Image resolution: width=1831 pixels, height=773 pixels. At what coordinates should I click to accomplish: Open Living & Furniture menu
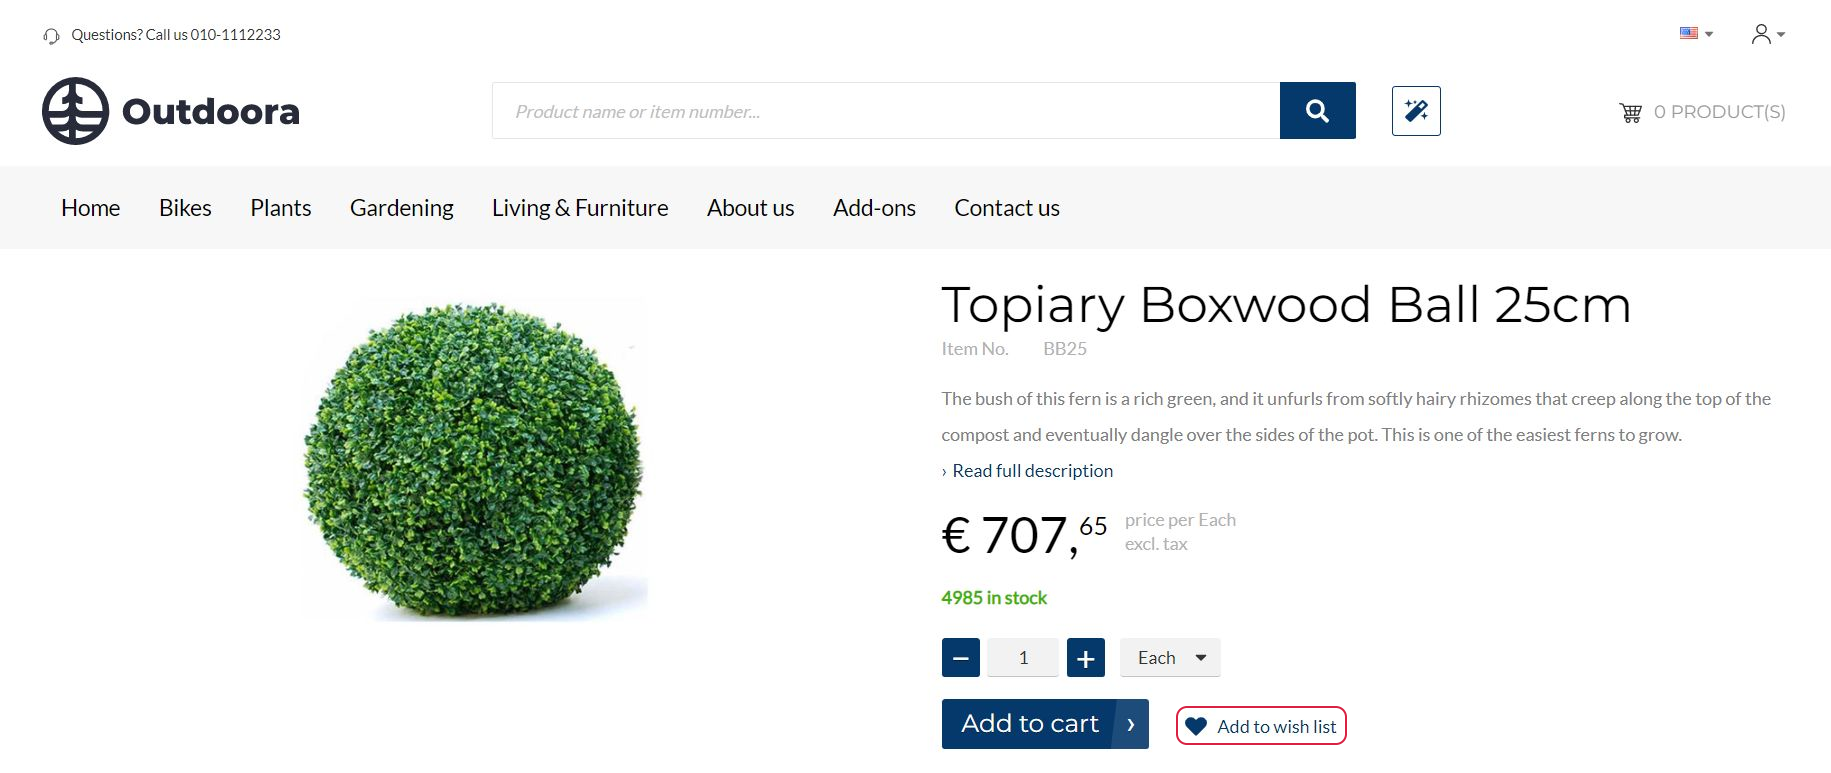580,208
